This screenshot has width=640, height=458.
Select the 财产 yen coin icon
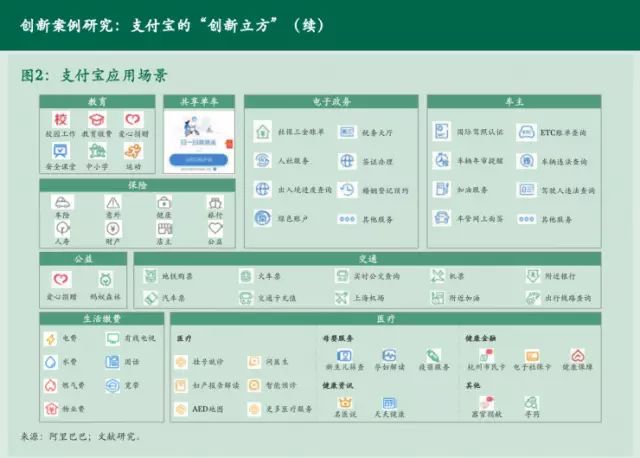click(x=113, y=228)
